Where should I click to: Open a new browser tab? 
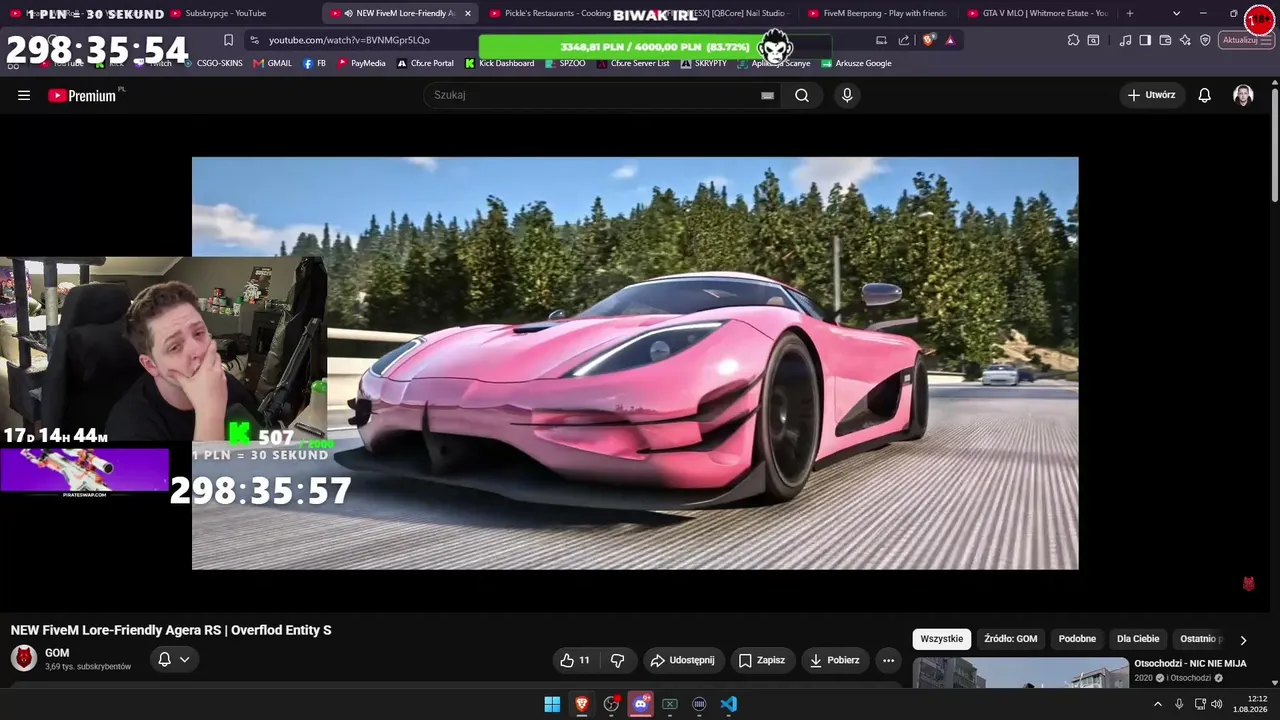(1130, 13)
